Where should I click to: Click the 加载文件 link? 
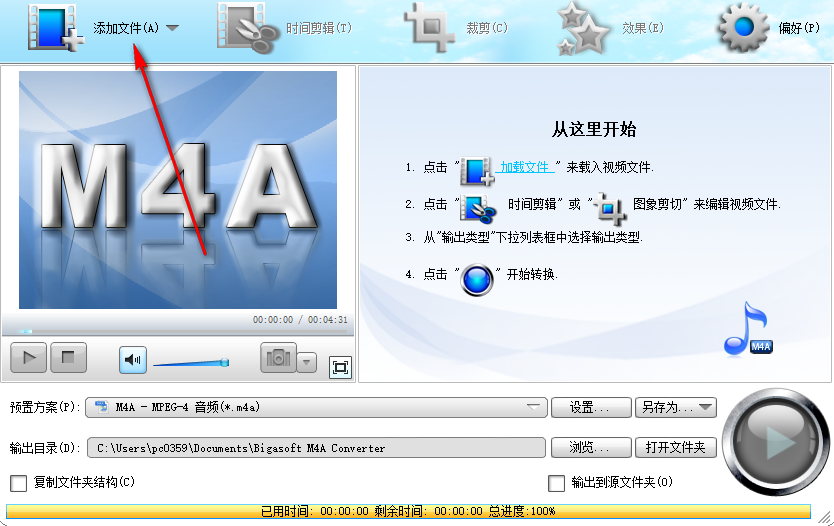point(524,167)
